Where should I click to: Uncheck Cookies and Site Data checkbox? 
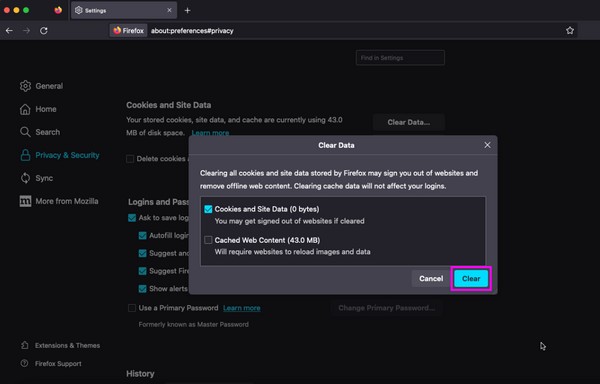[208, 209]
